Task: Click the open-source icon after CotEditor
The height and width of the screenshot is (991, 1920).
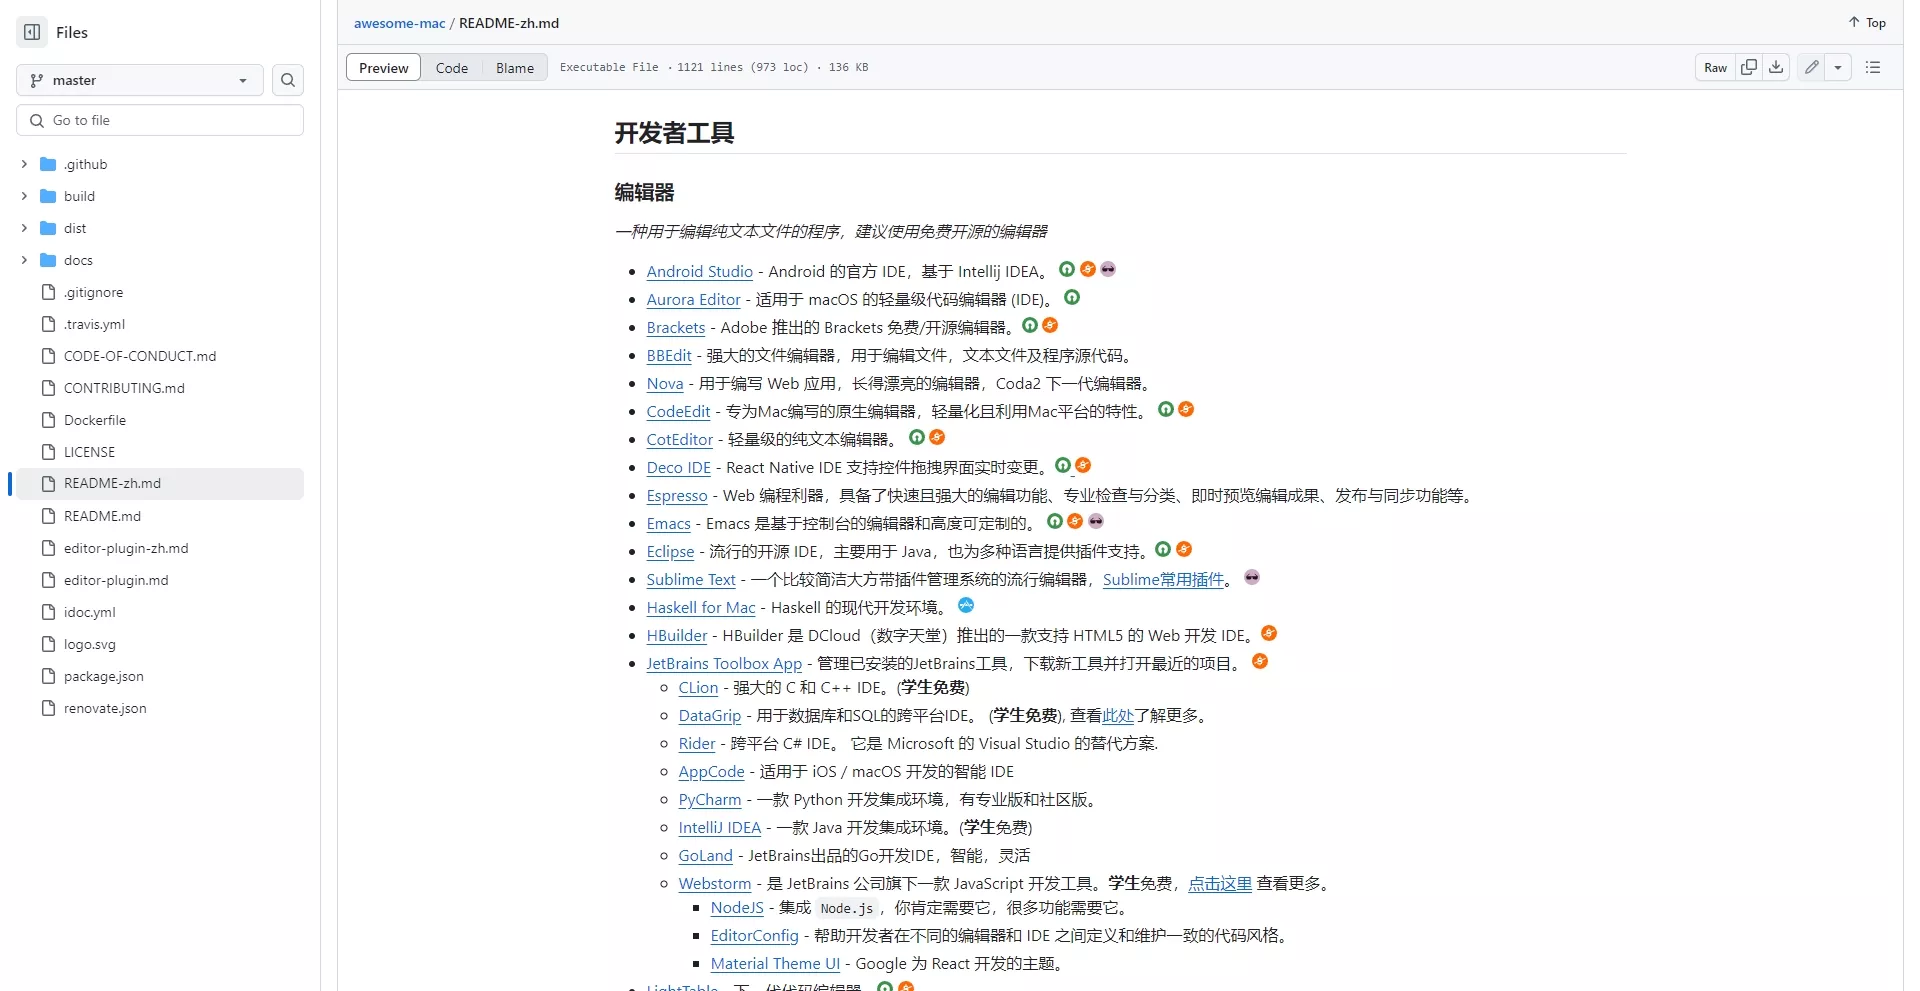Action: (917, 437)
